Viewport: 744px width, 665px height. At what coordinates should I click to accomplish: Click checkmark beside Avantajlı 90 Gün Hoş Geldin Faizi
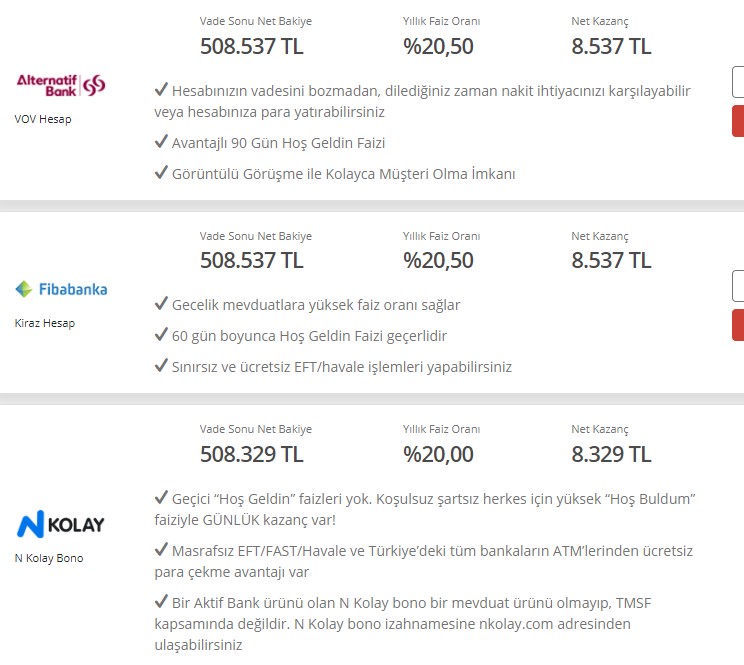click(x=161, y=141)
